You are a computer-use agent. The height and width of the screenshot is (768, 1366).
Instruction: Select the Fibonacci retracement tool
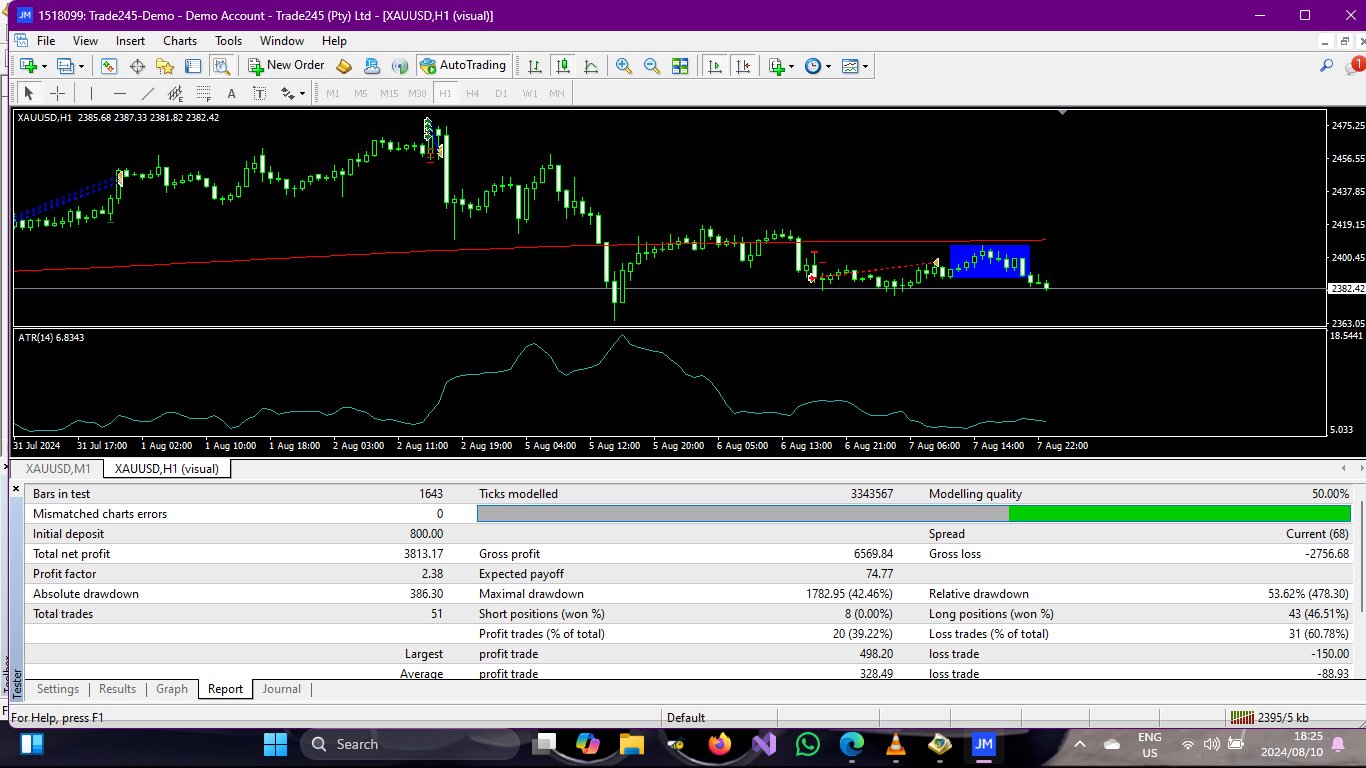pyautogui.click(x=203, y=93)
